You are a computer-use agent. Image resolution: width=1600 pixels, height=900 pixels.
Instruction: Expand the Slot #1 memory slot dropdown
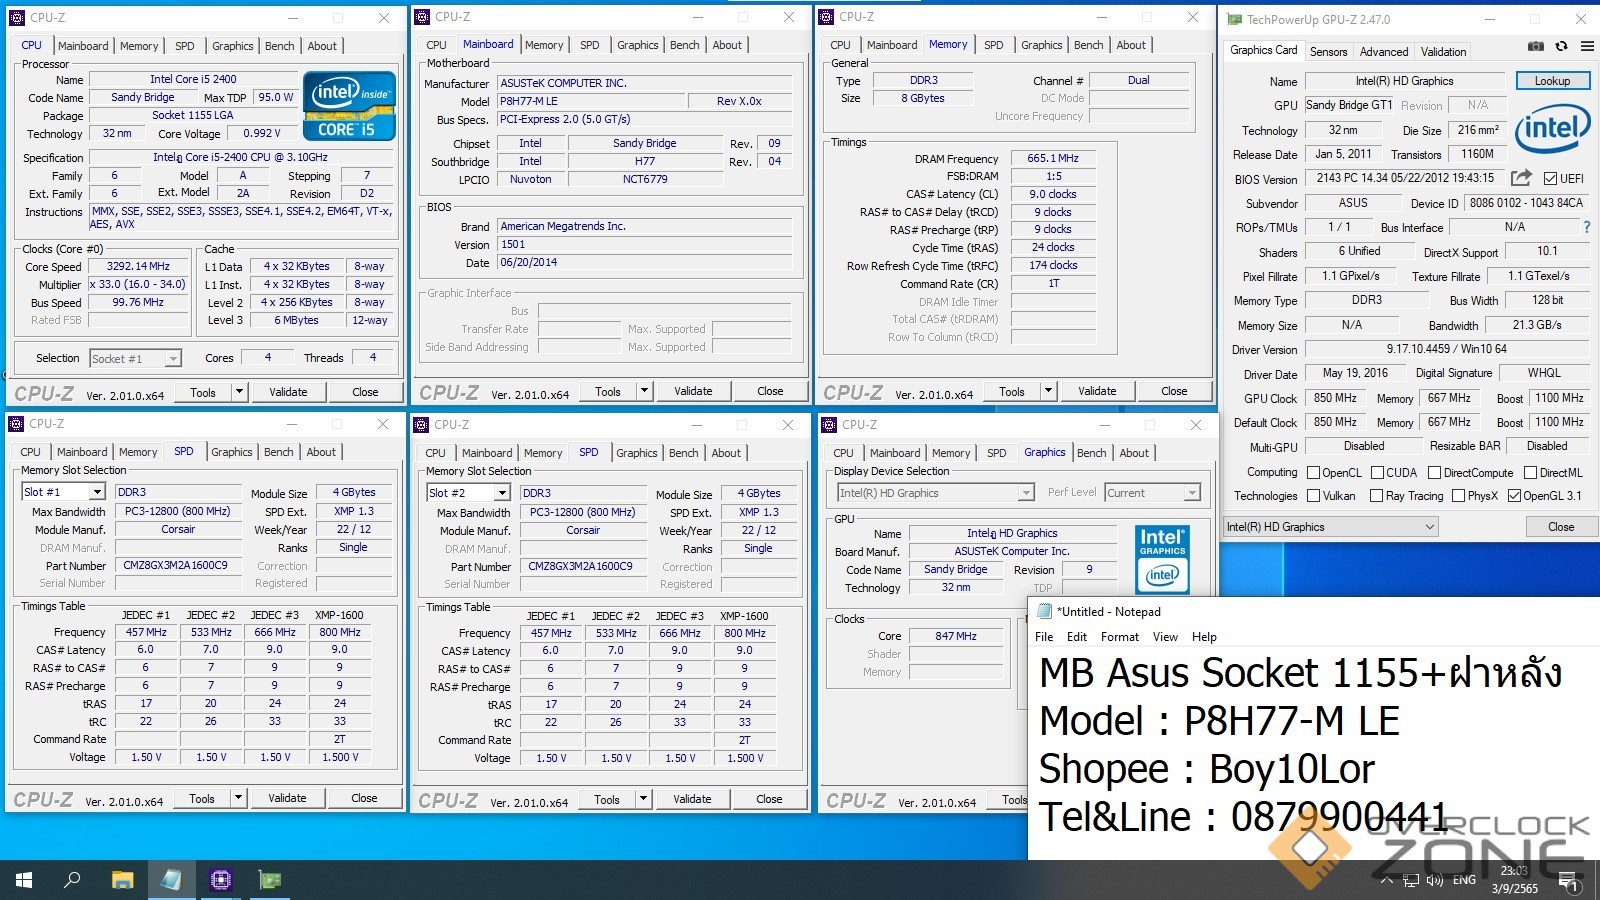[97, 492]
